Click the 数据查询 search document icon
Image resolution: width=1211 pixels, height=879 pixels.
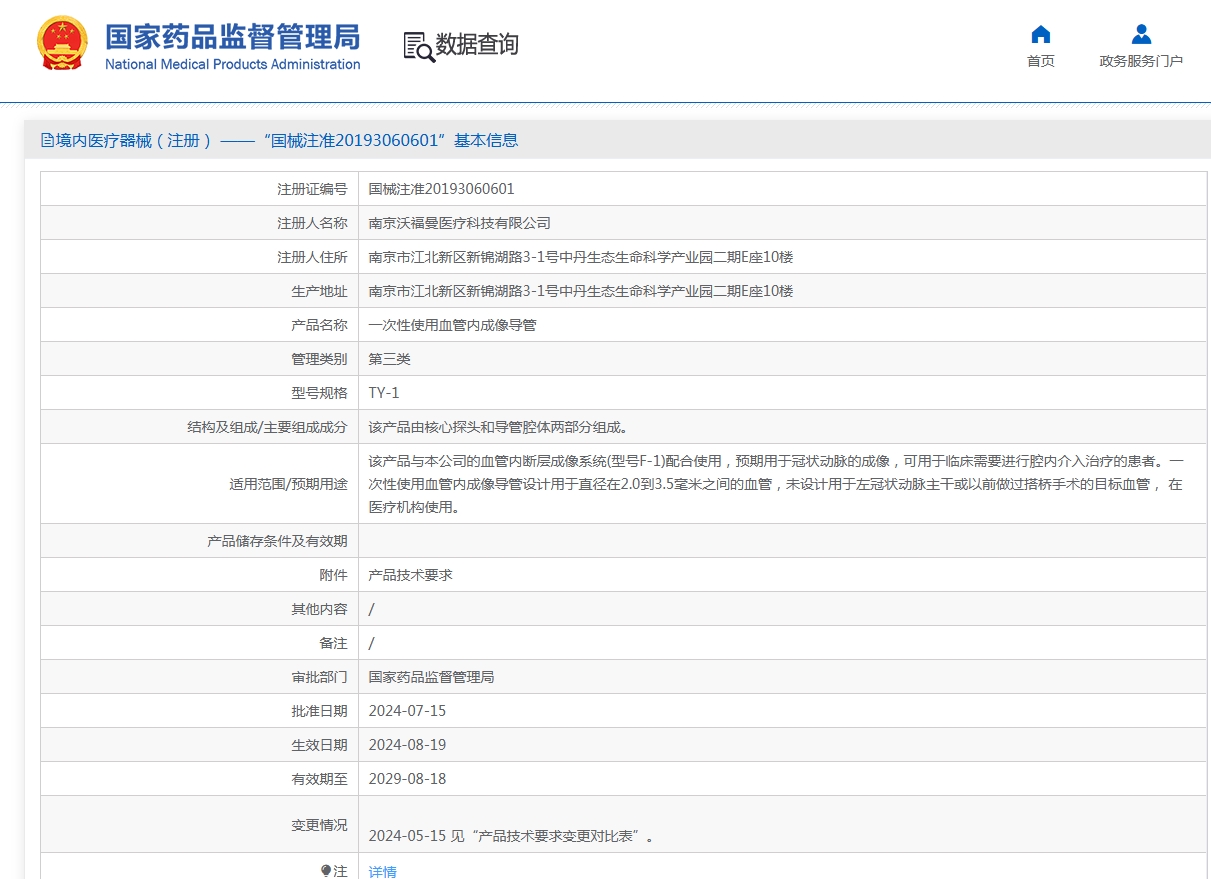coord(419,46)
